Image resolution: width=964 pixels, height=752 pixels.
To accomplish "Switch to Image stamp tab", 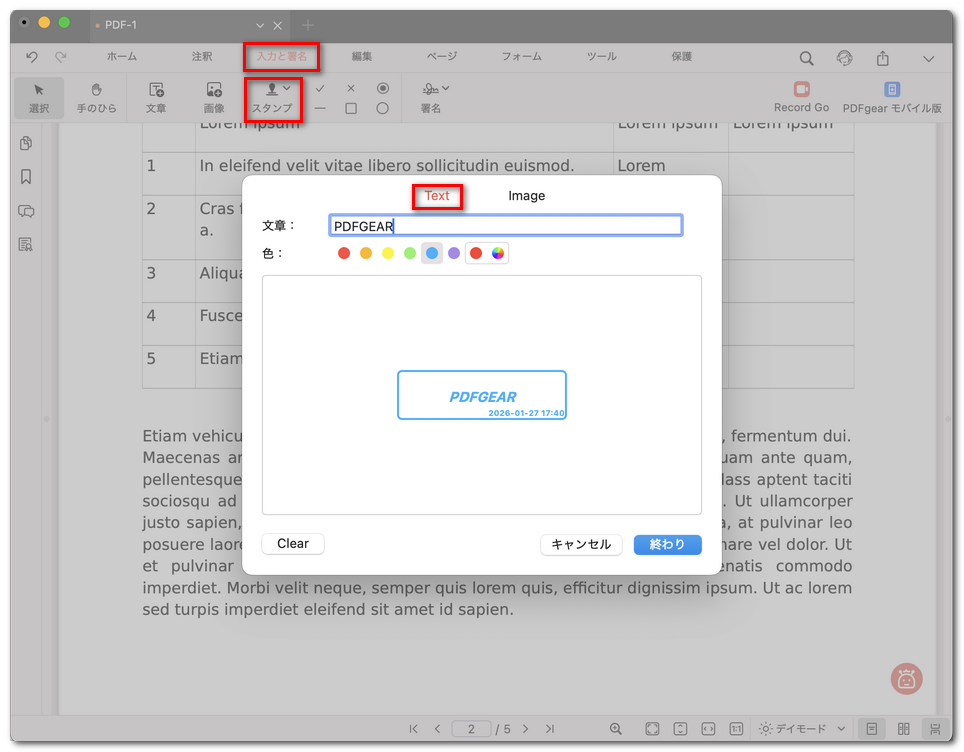I will pos(526,196).
